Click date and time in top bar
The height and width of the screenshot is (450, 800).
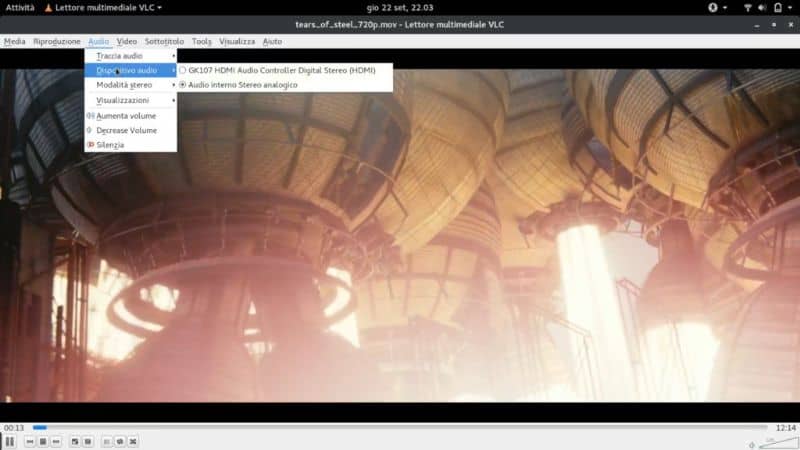click(x=400, y=8)
